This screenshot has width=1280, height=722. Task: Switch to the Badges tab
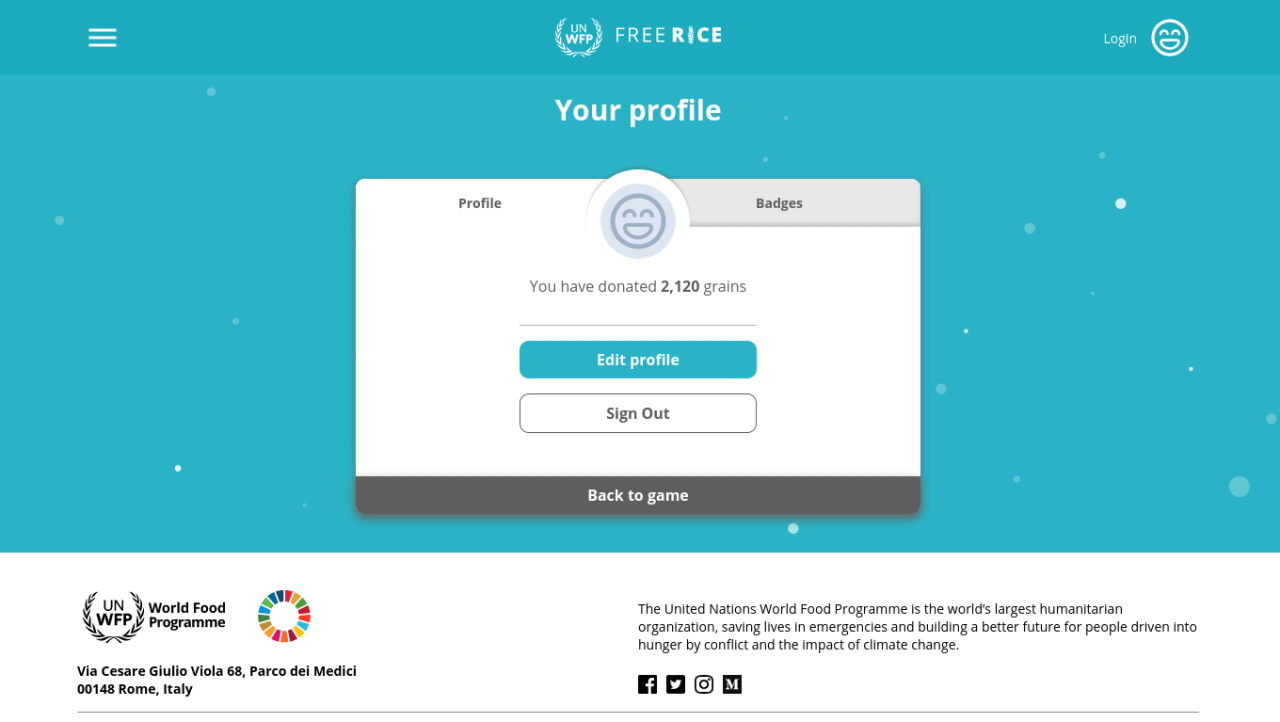coord(779,203)
